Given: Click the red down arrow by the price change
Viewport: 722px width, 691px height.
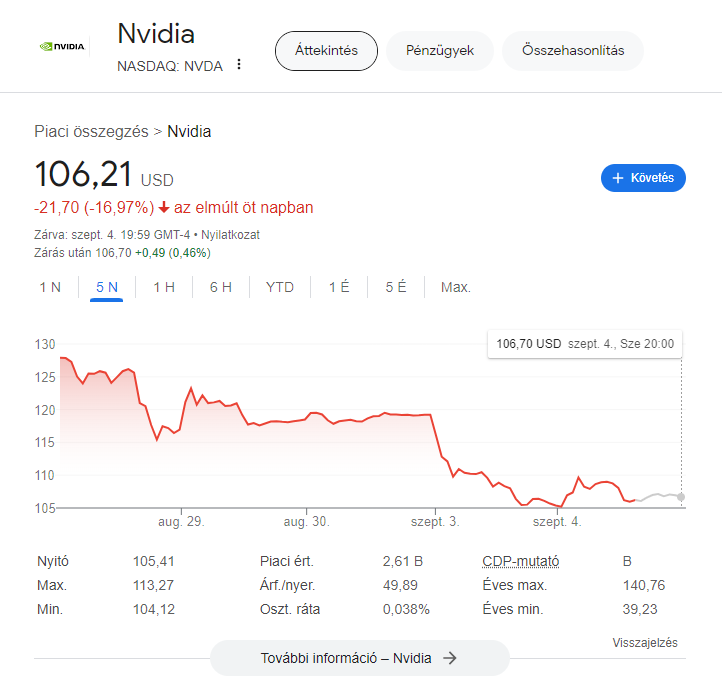Looking at the screenshot, I should 164,208.
